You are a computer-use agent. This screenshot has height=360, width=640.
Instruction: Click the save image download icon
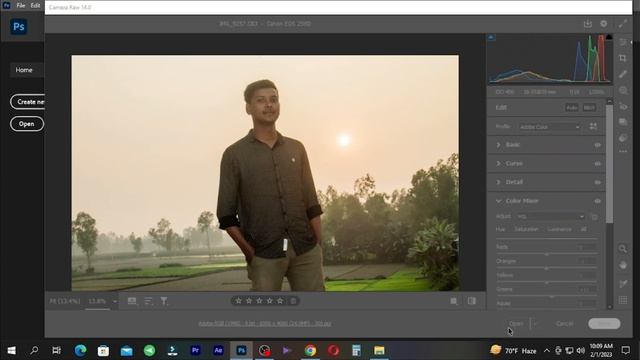pos(587,24)
